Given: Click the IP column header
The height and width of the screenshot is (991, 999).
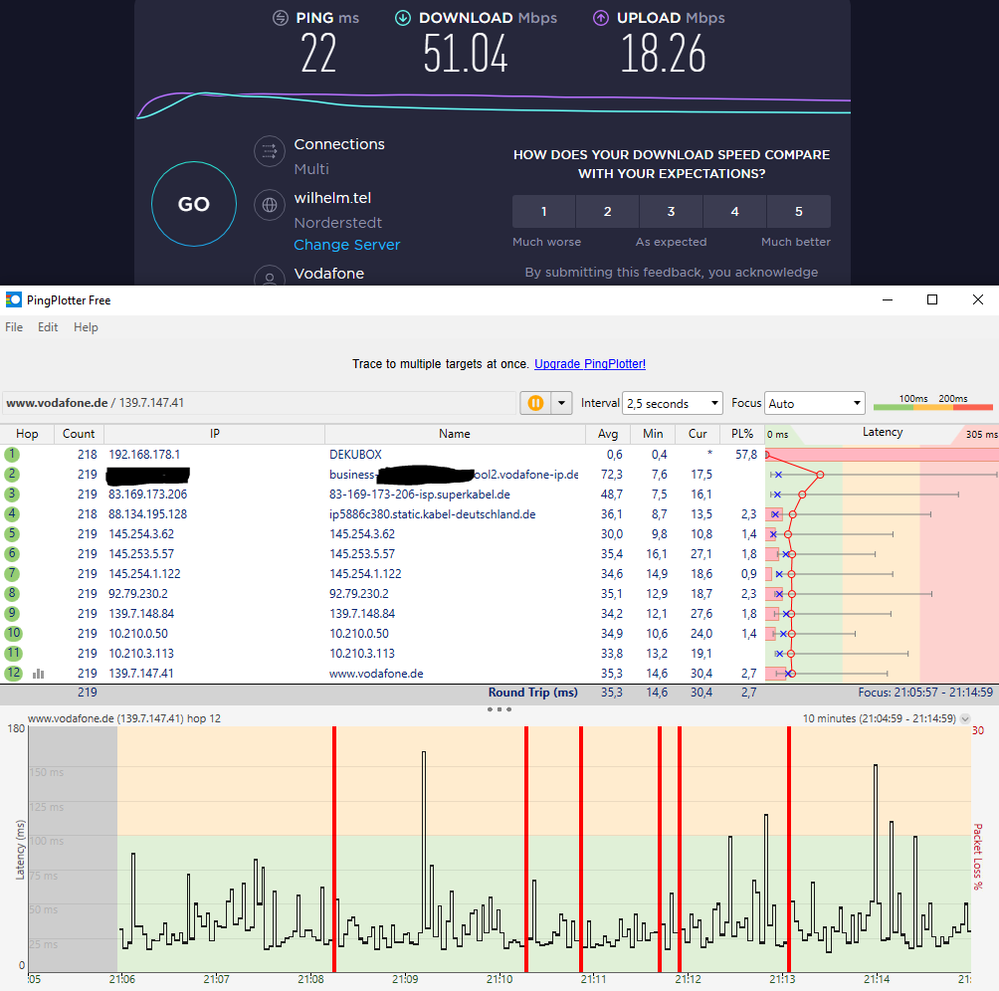Looking at the screenshot, I should pyautogui.click(x=215, y=433).
